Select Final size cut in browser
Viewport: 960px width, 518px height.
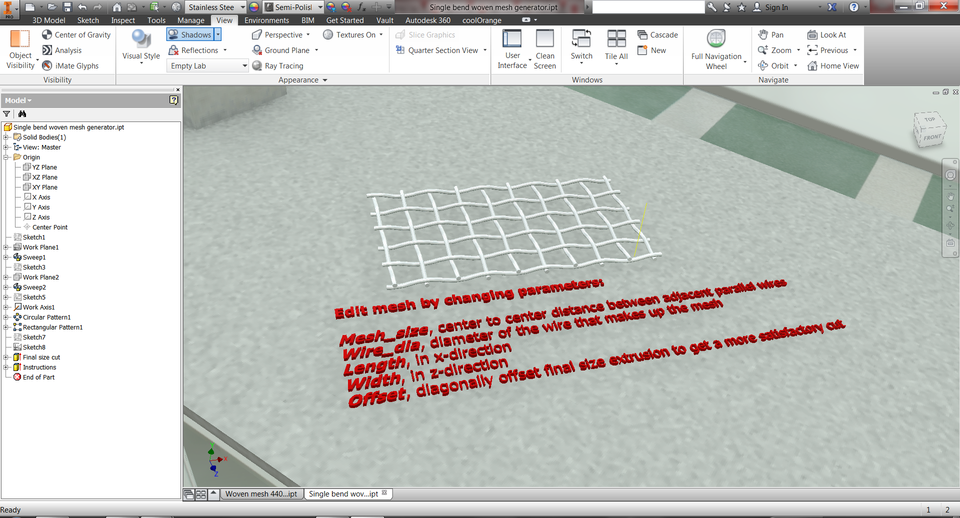[x=41, y=357]
